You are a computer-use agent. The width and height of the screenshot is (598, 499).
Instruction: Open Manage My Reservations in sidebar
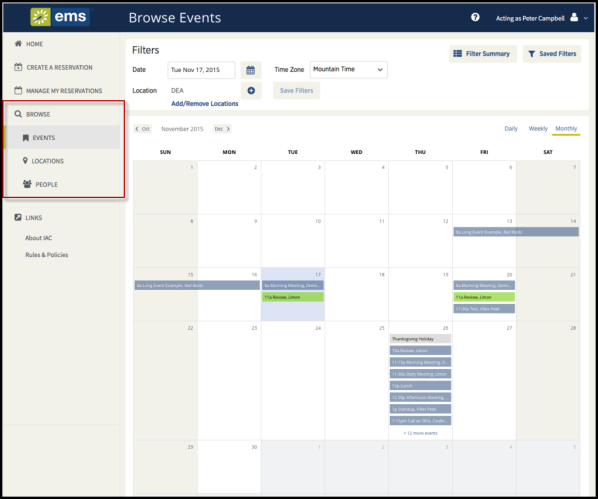58,91
